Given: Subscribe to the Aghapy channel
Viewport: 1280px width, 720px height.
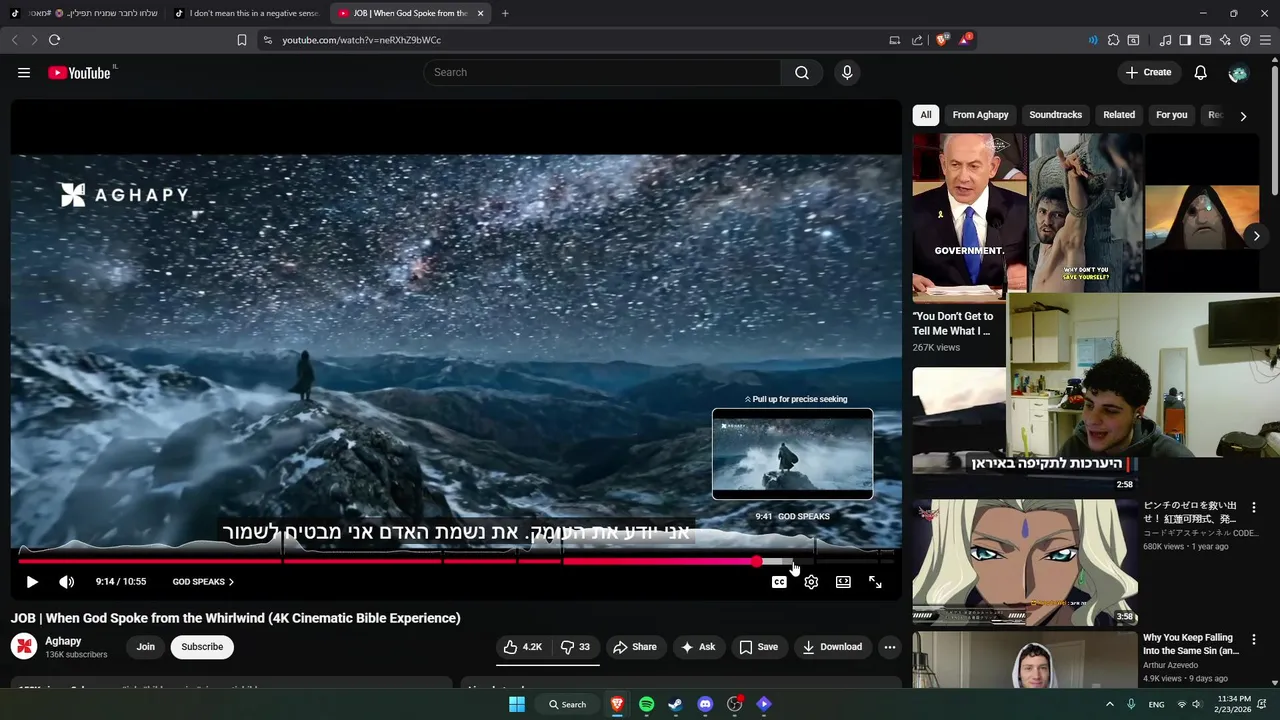Looking at the screenshot, I should click(x=202, y=647).
